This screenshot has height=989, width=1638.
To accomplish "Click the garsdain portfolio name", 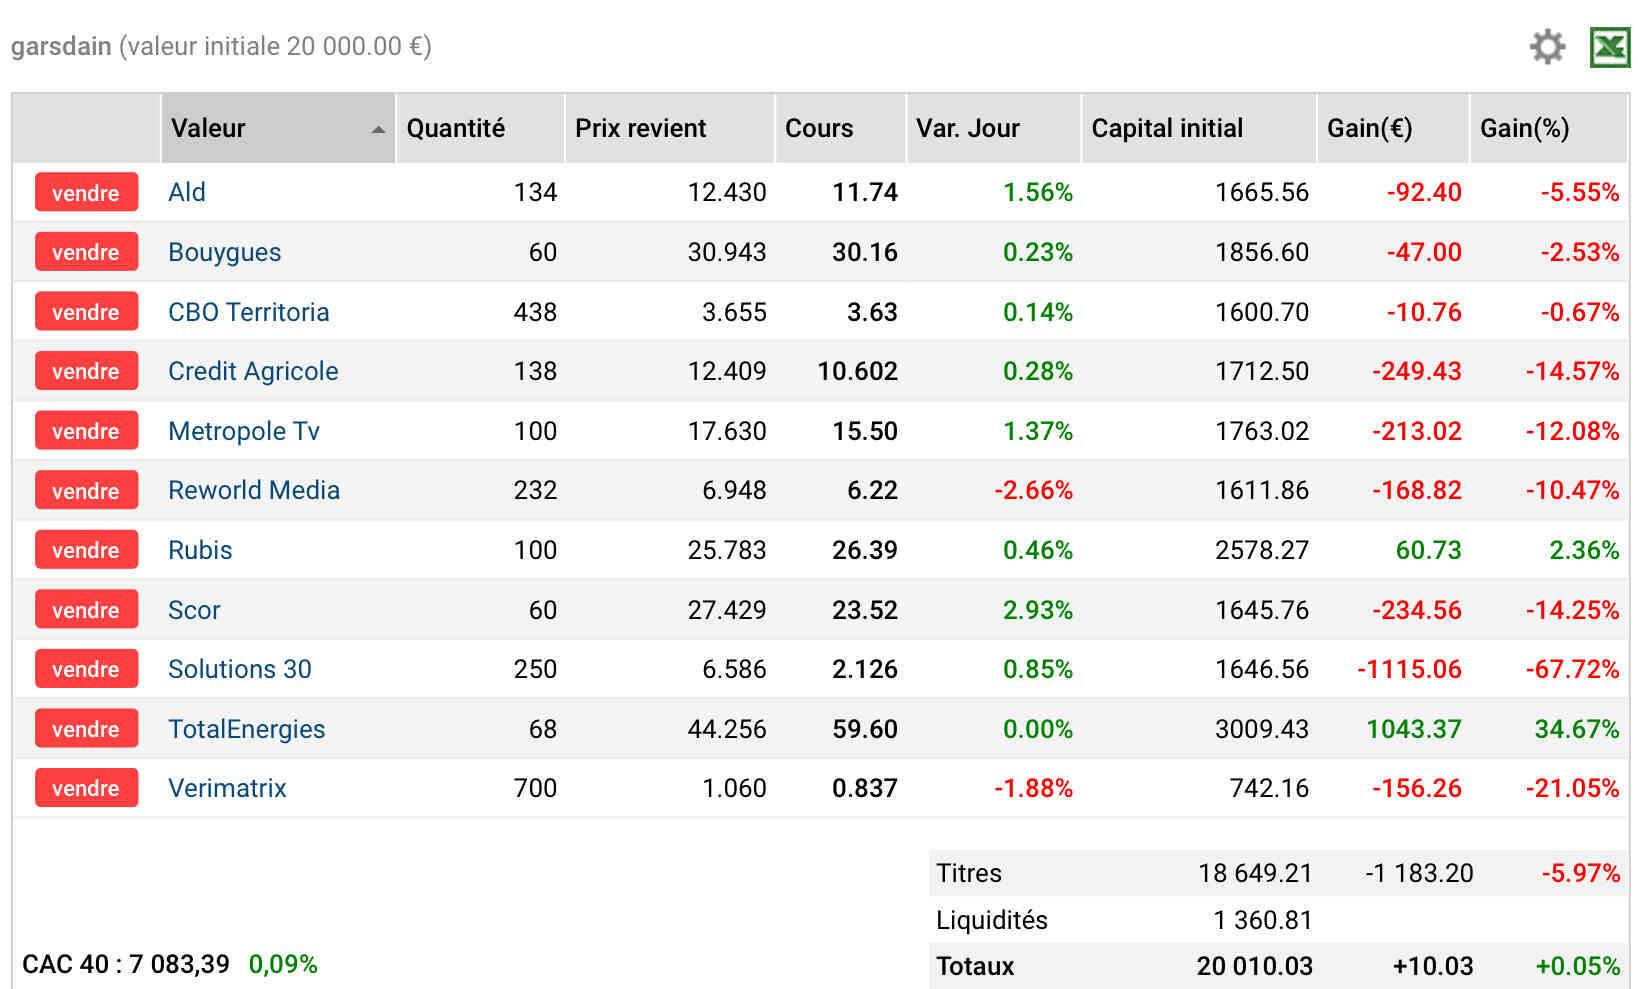I will (x=61, y=47).
